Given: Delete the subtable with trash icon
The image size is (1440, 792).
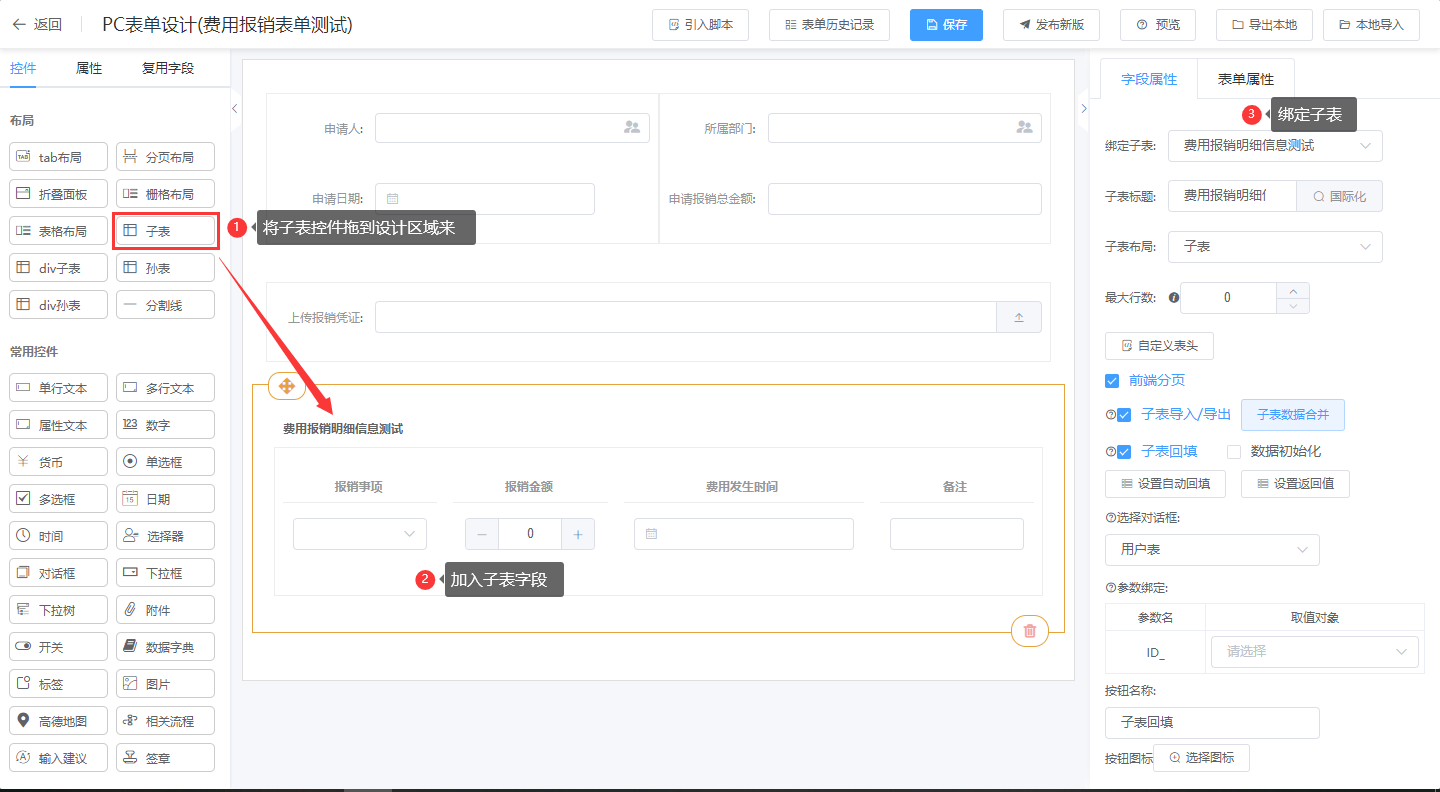Looking at the screenshot, I should pos(1030,631).
